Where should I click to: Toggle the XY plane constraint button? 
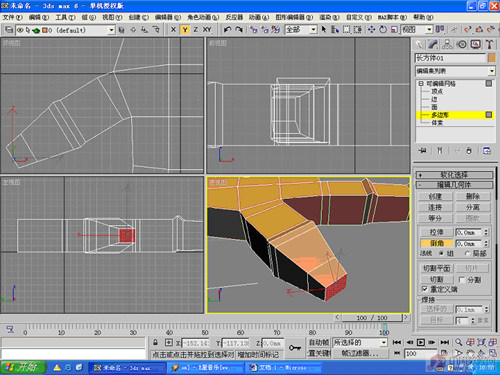click(x=207, y=30)
